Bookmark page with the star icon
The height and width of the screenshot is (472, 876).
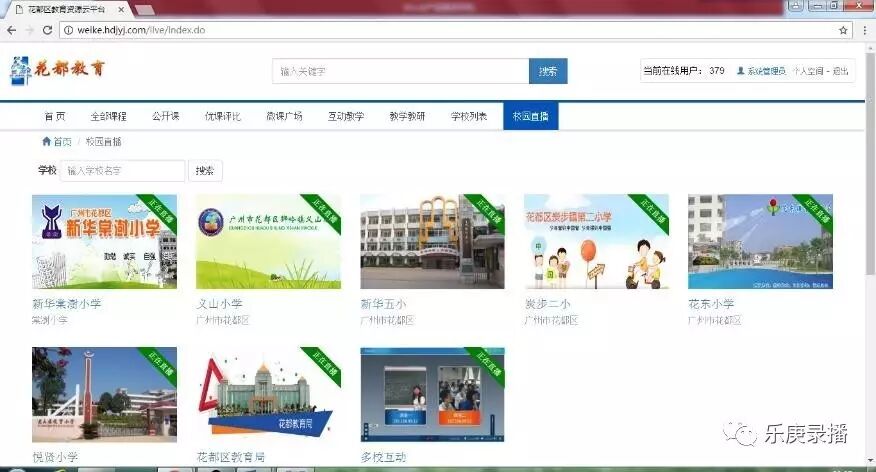(x=843, y=31)
